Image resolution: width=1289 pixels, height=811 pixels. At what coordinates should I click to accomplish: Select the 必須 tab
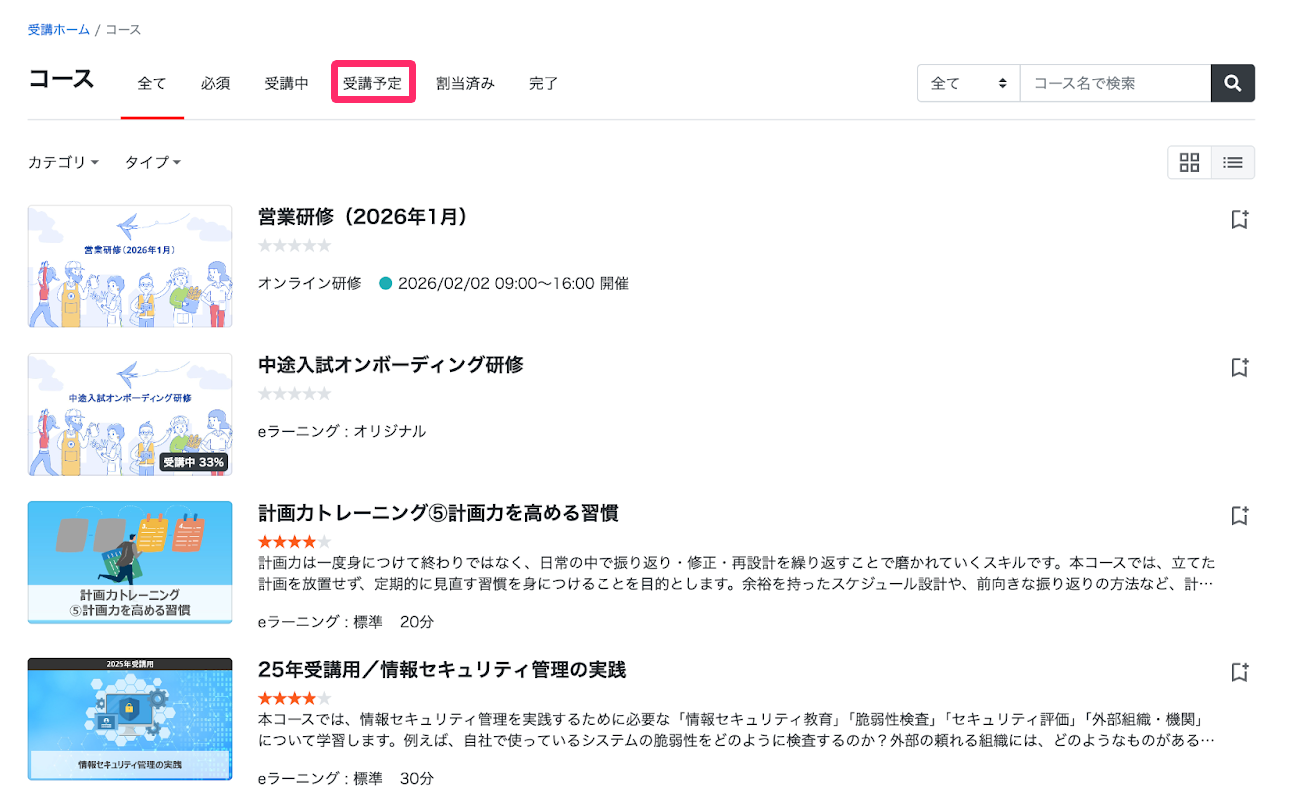pyautogui.click(x=216, y=84)
